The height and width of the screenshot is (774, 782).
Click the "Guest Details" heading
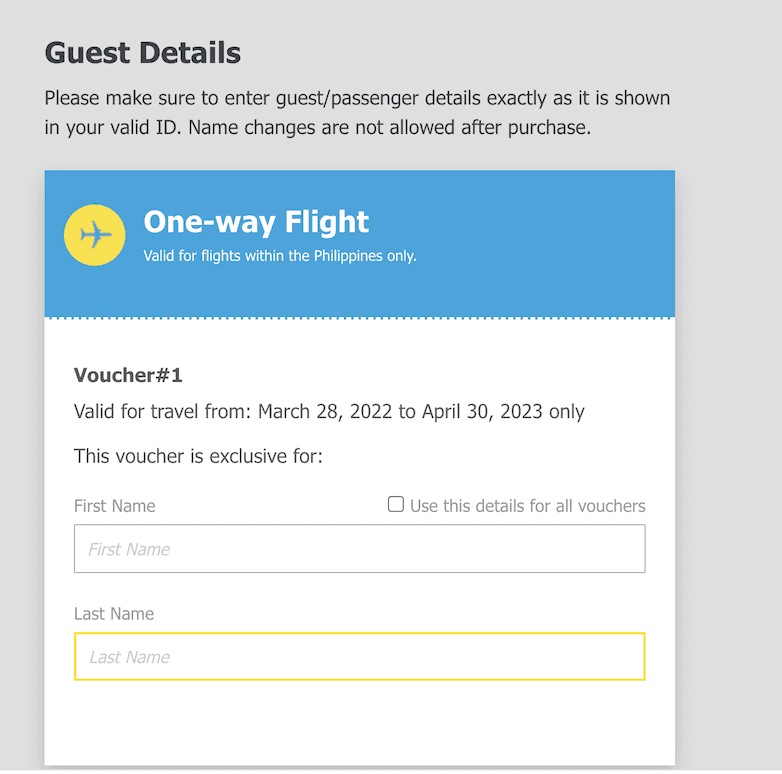click(143, 53)
